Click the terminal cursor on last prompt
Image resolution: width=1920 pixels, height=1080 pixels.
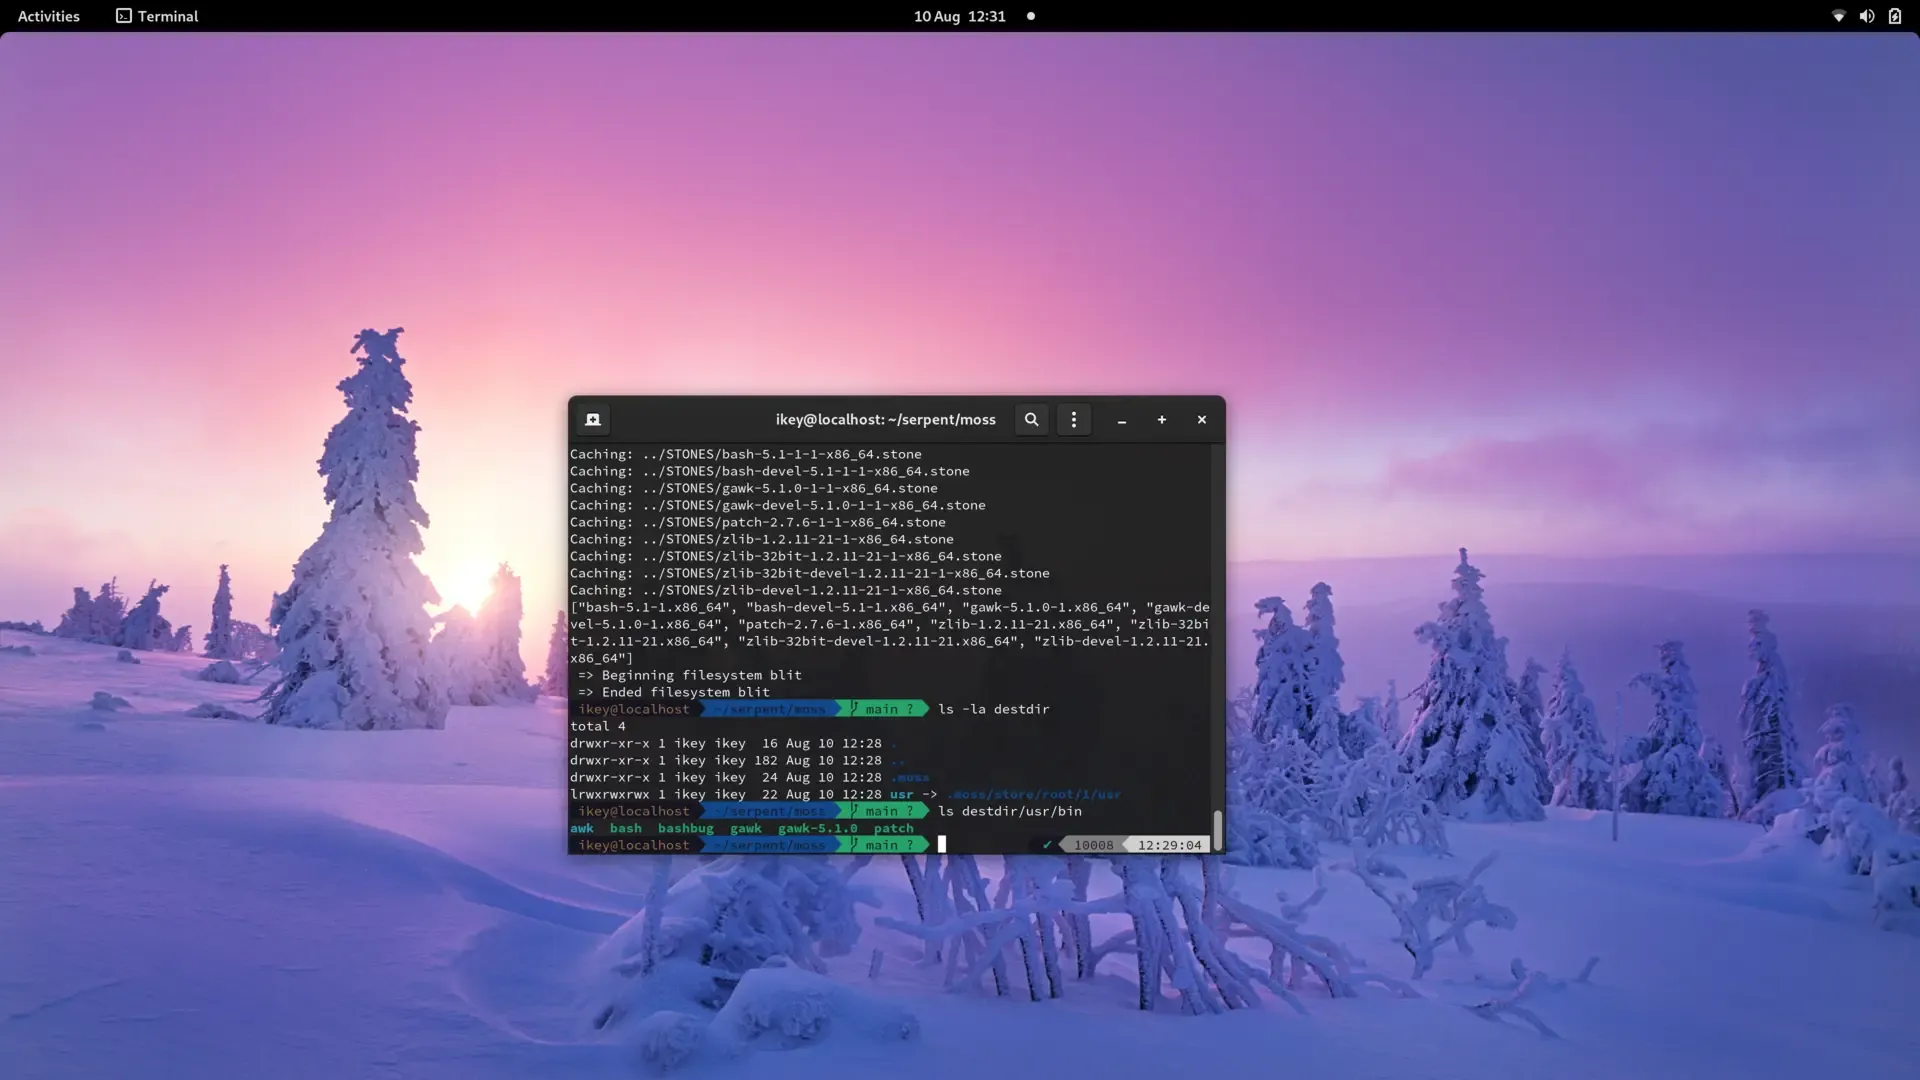[x=941, y=845]
